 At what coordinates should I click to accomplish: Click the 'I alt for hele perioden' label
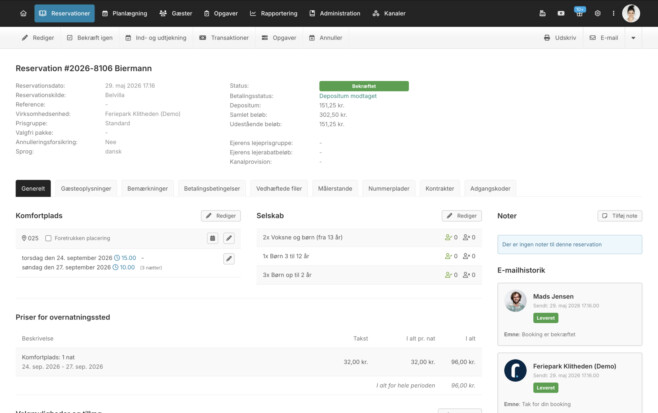coord(406,385)
